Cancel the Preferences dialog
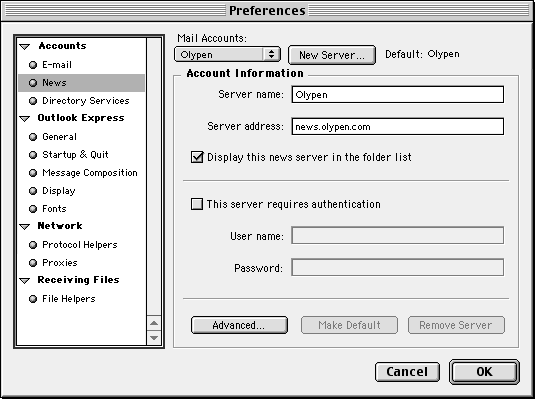 (x=407, y=372)
